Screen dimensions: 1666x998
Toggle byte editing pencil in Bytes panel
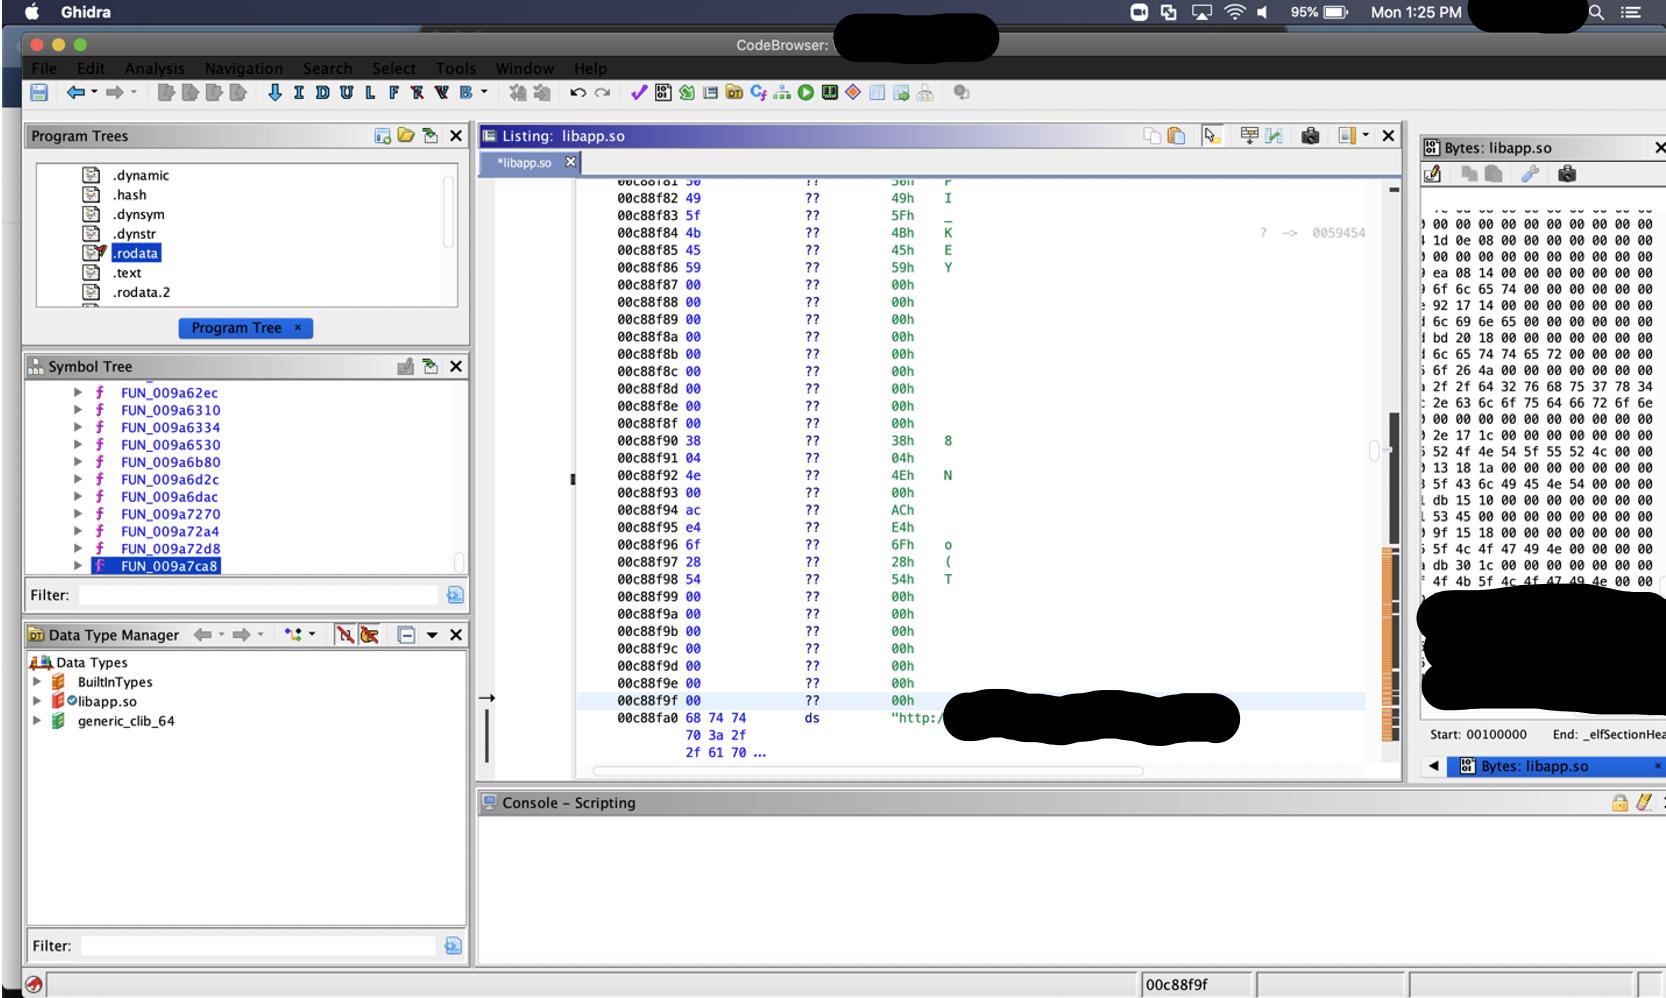coord(1432,174)
